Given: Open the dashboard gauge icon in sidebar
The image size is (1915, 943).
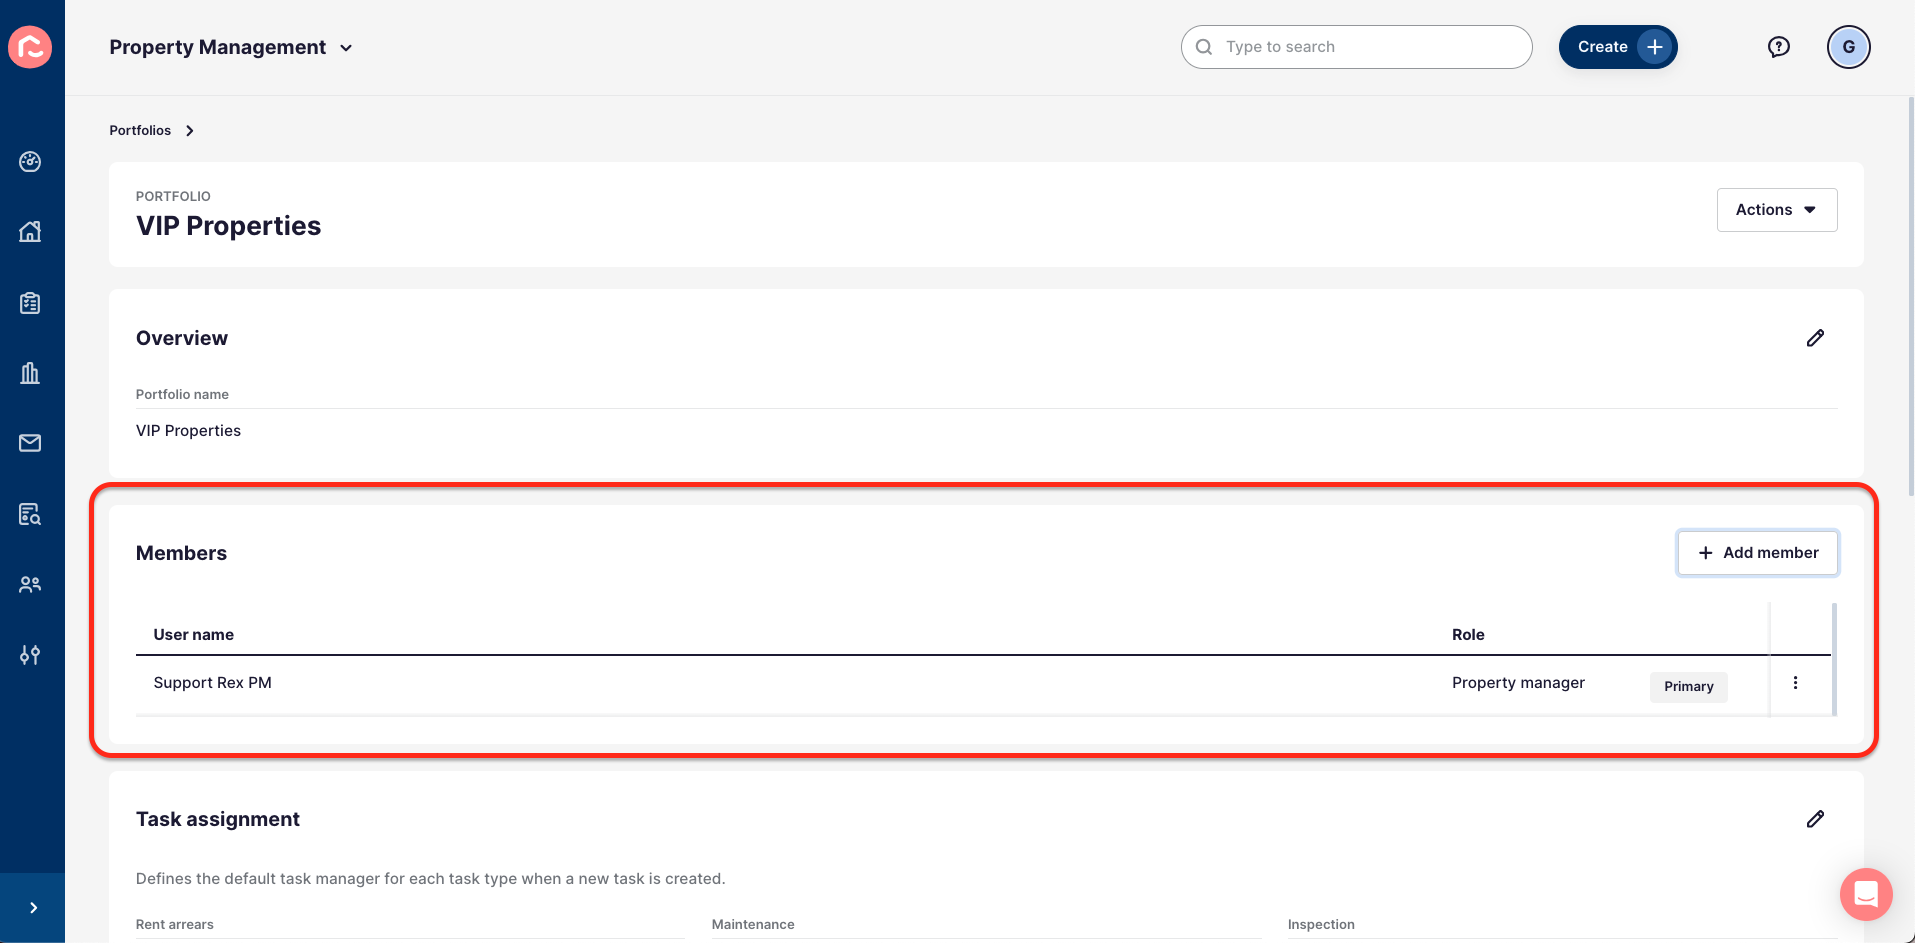Looking at the screenshot, I should (x=30, y=162).
